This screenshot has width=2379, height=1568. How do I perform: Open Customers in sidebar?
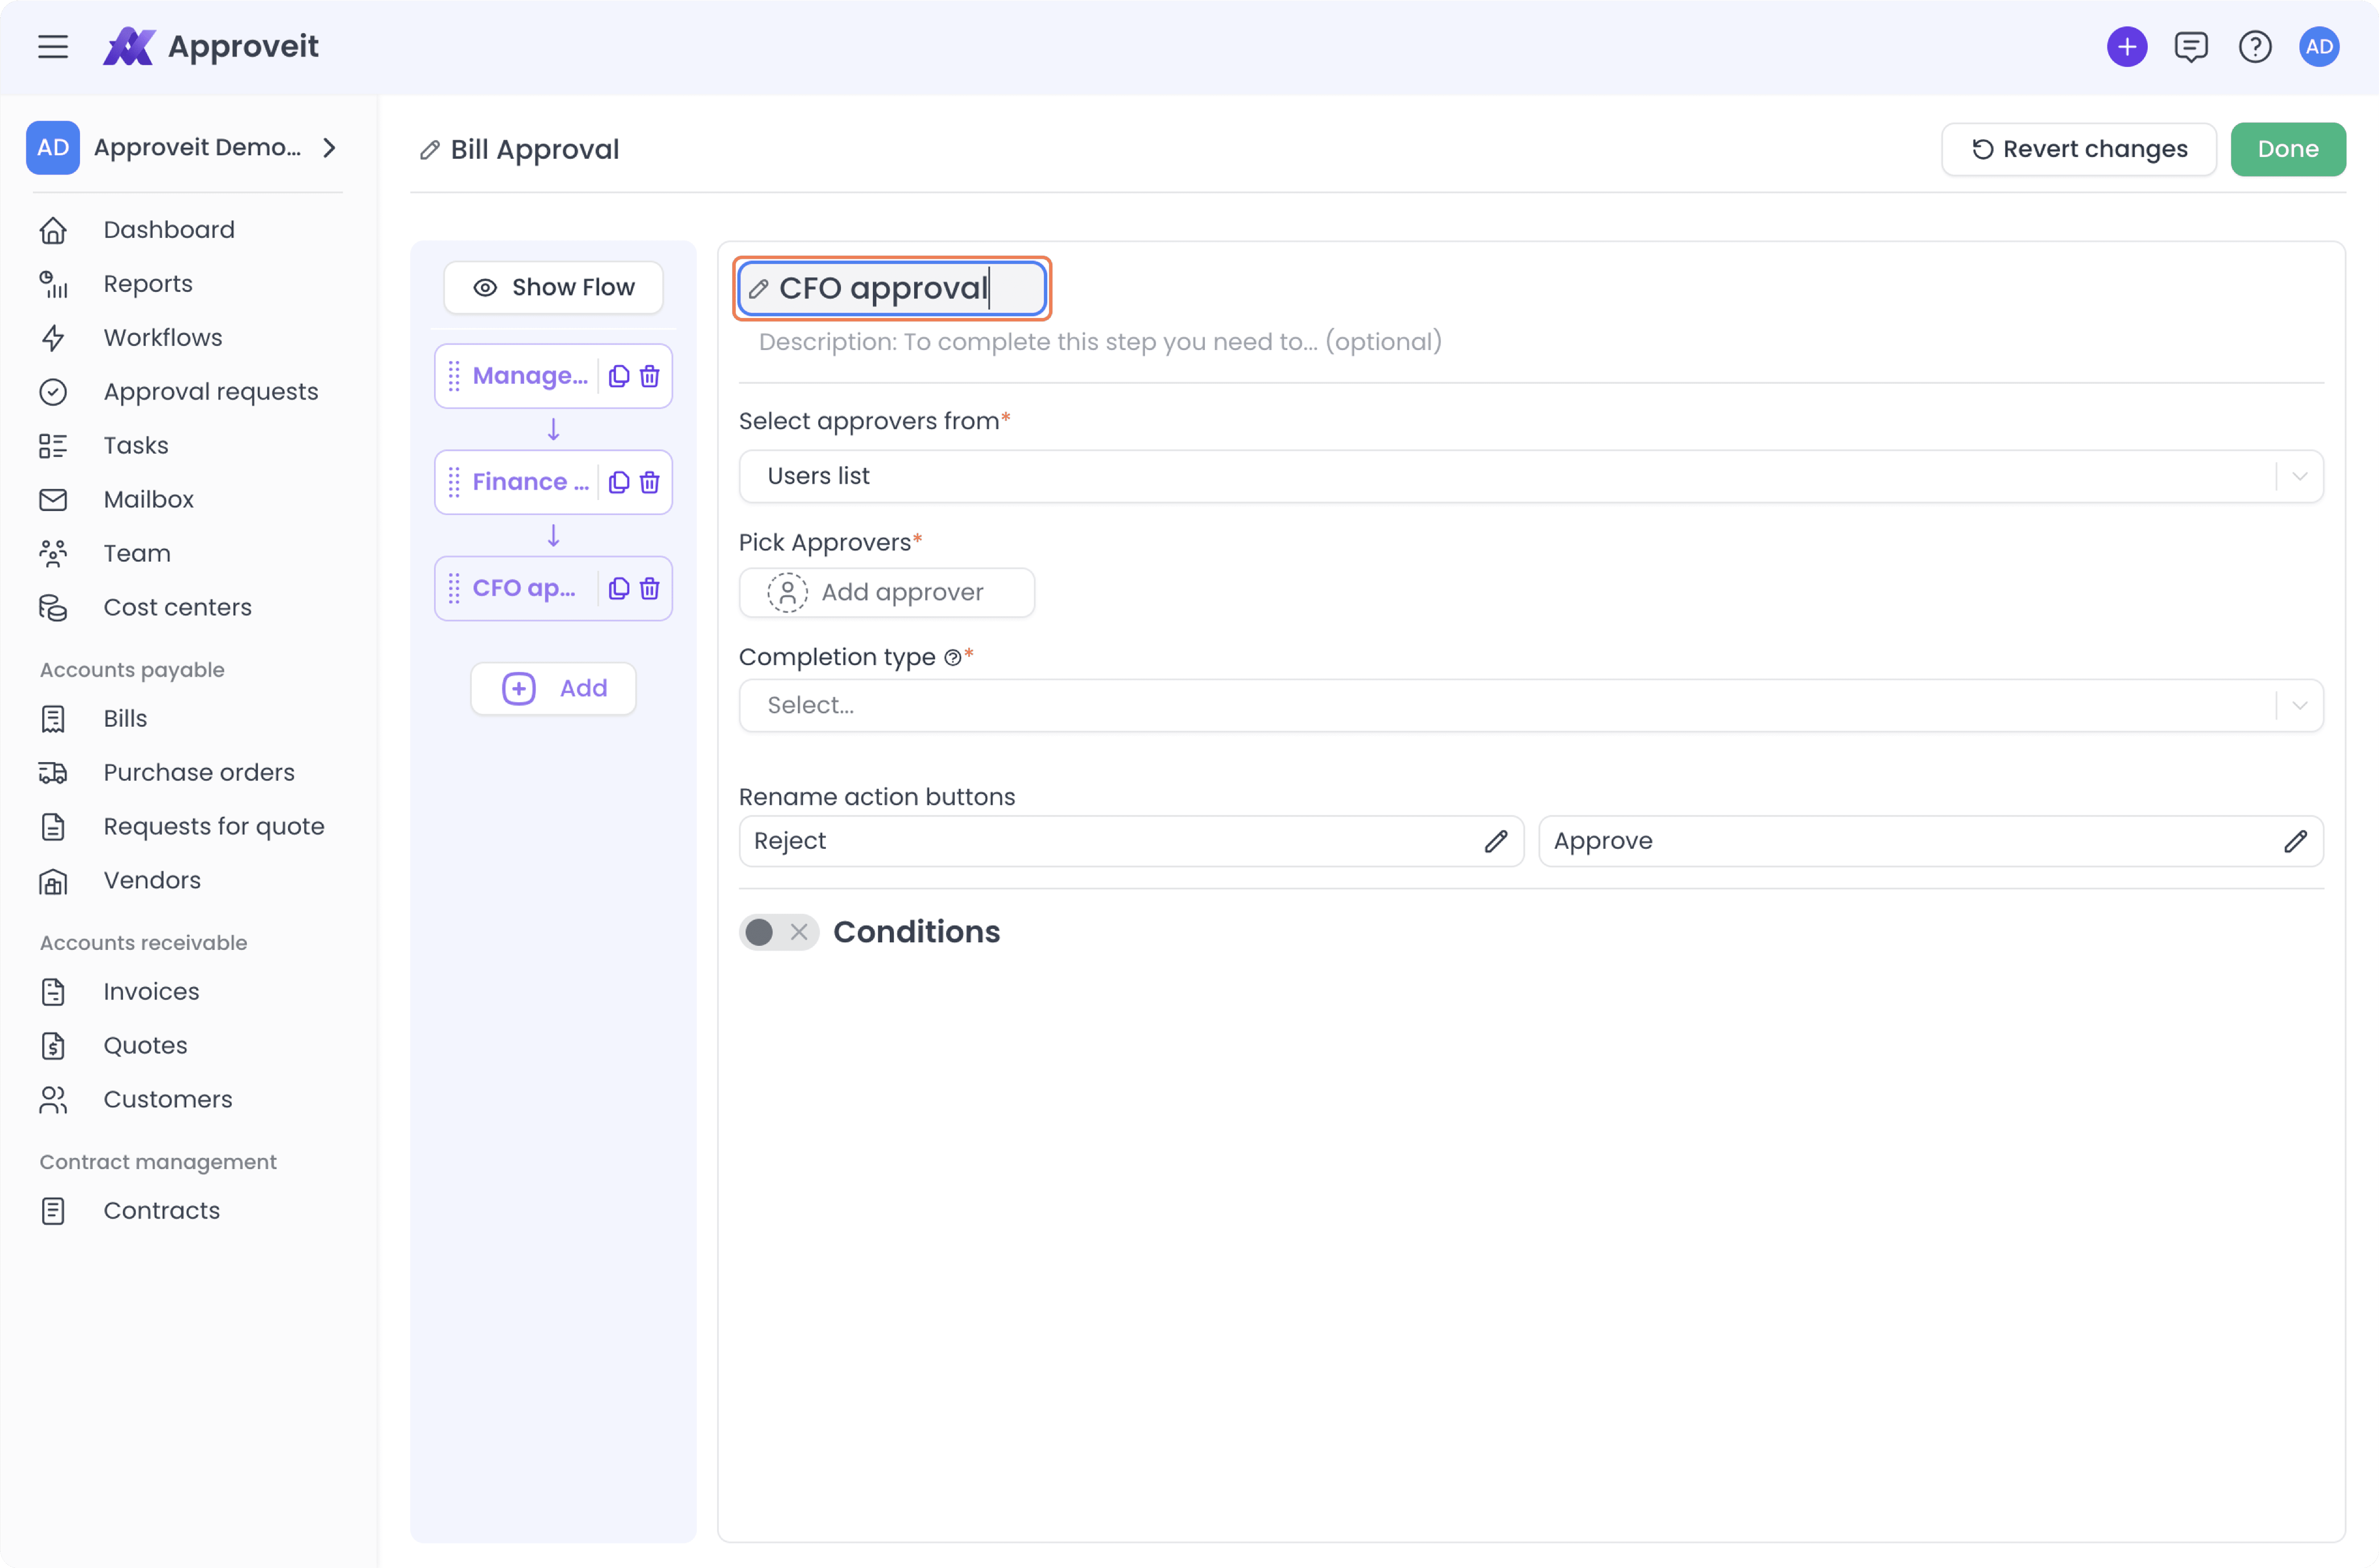[168, 1100]
